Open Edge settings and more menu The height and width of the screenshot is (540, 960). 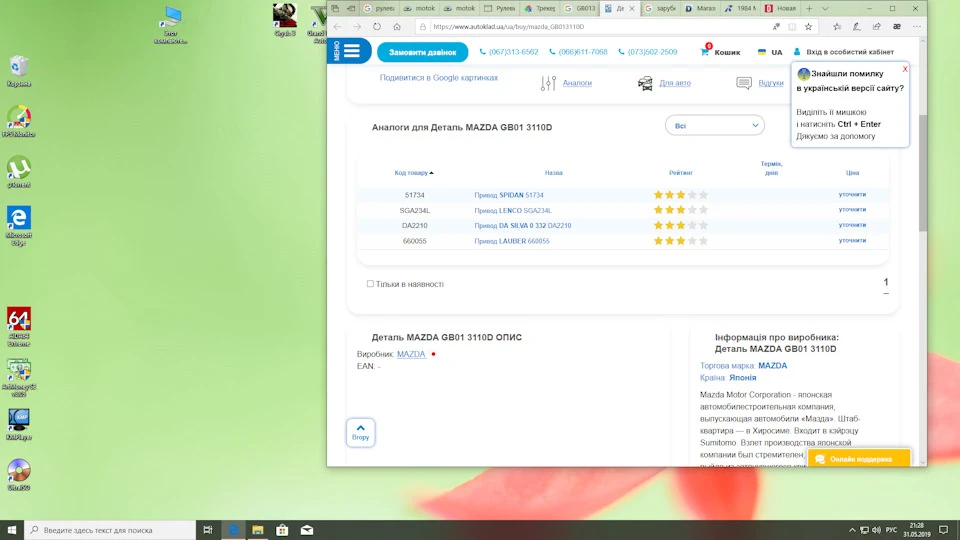(x=917, y=27)
